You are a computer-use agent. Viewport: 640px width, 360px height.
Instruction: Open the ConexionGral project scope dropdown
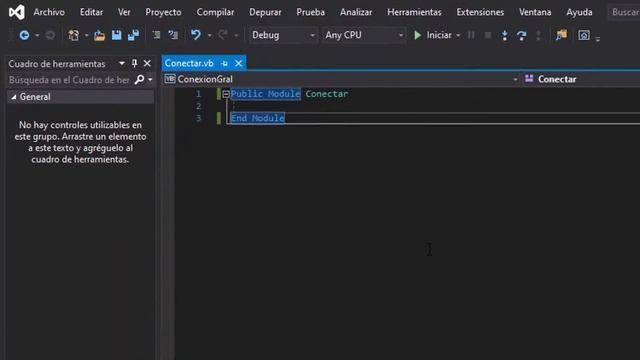516,79
